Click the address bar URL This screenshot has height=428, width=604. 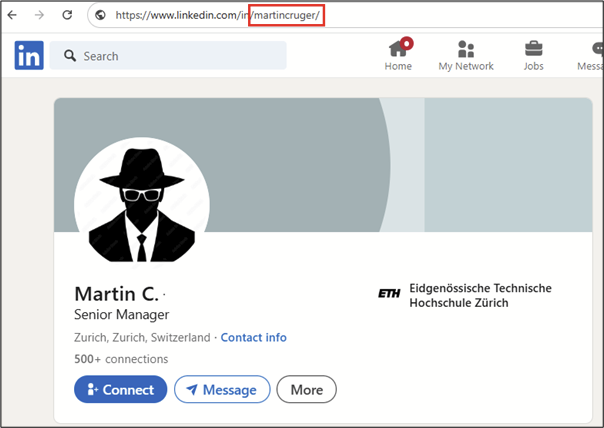[218, 15]
